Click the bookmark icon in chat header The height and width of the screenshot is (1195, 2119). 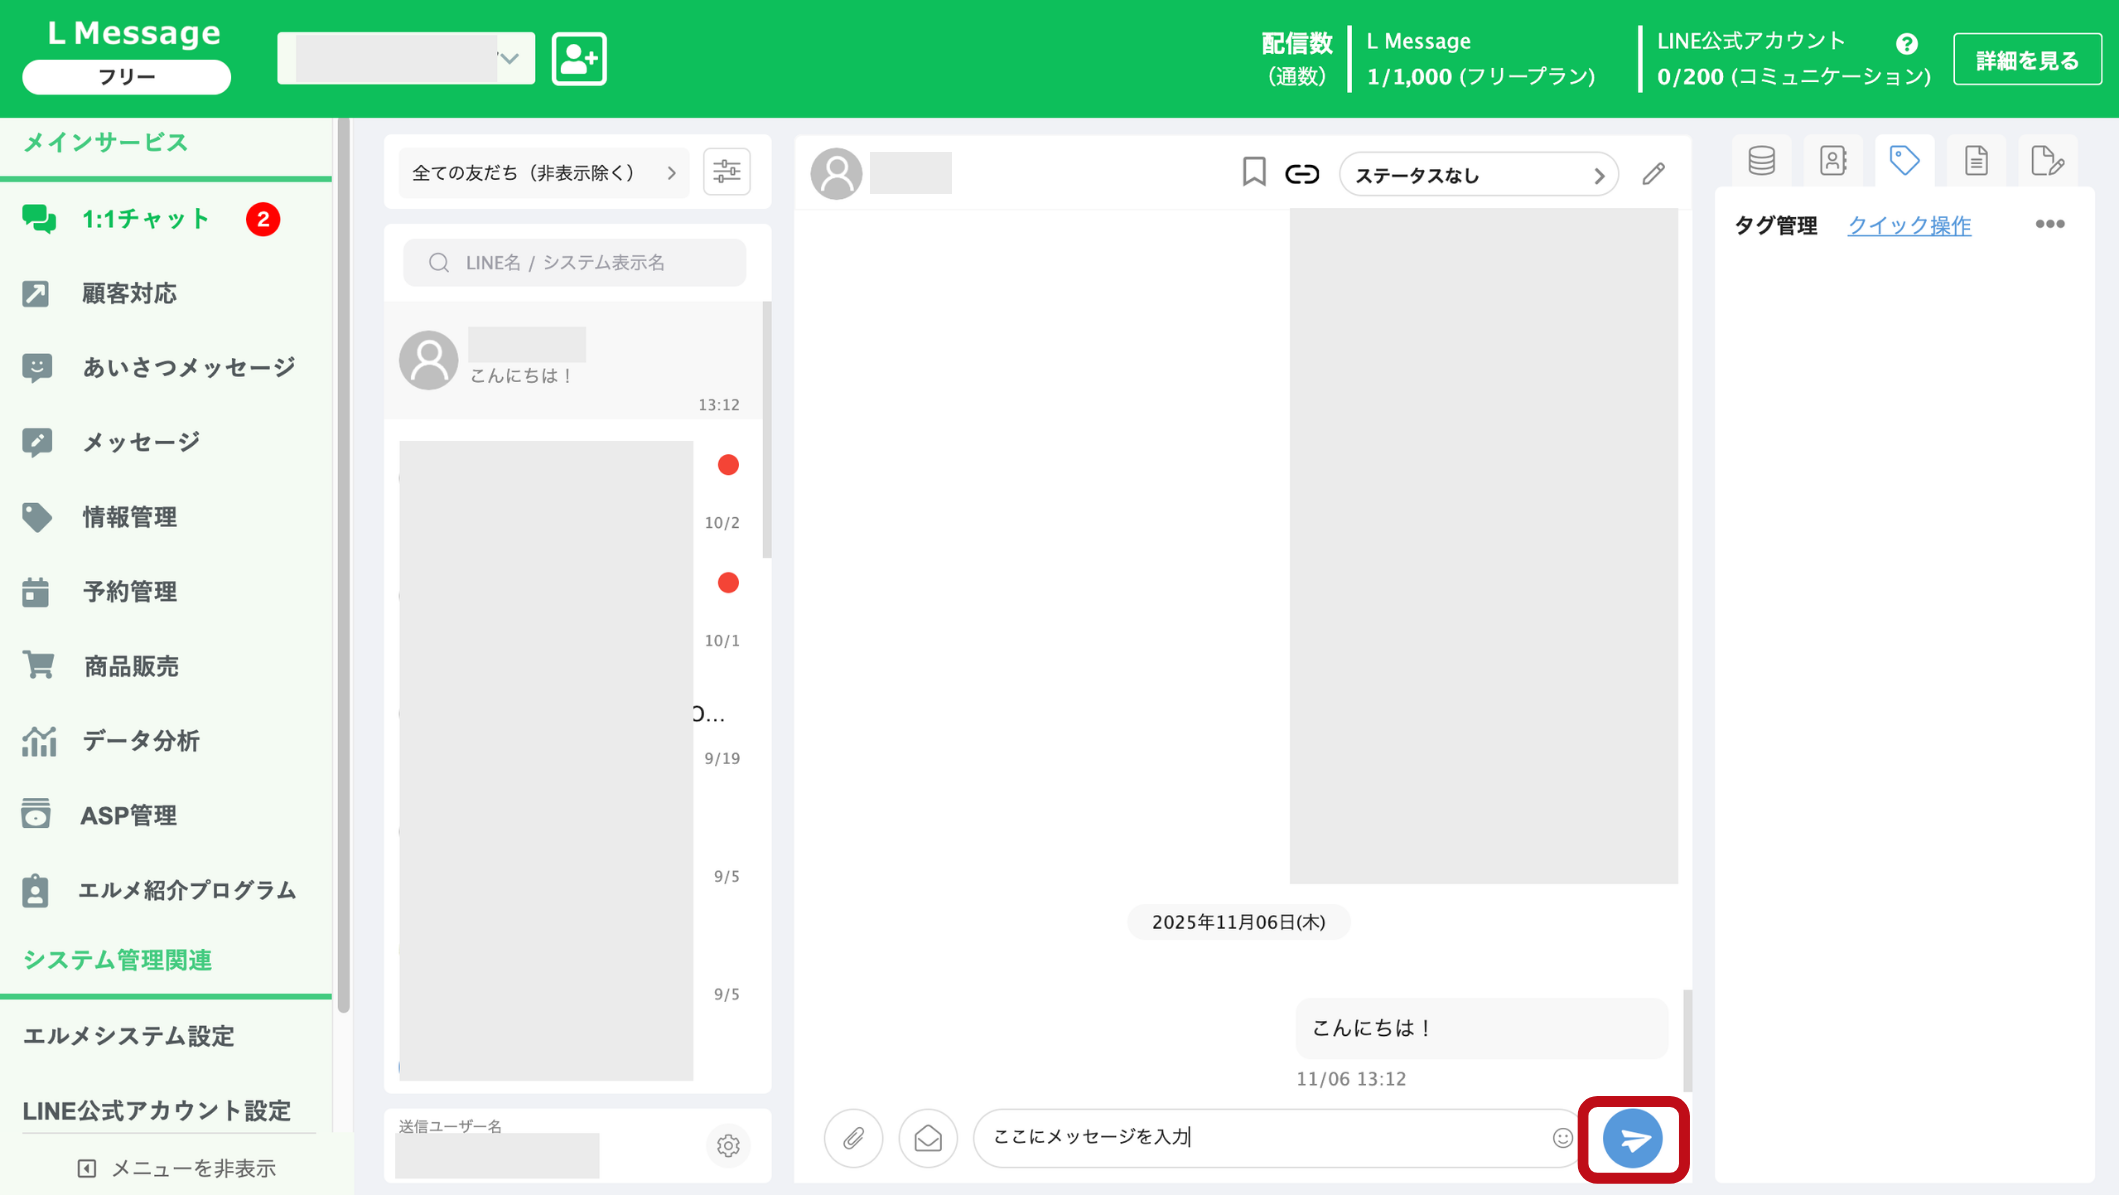pos(1254,172)
